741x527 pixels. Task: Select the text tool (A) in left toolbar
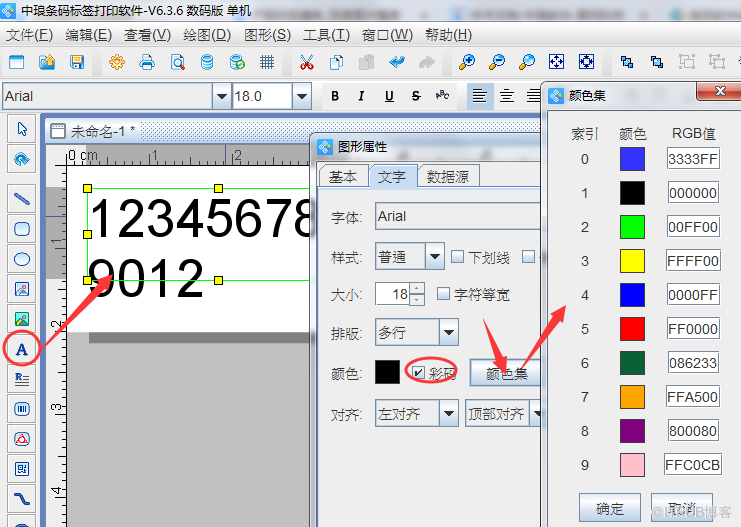click(21, 348)
